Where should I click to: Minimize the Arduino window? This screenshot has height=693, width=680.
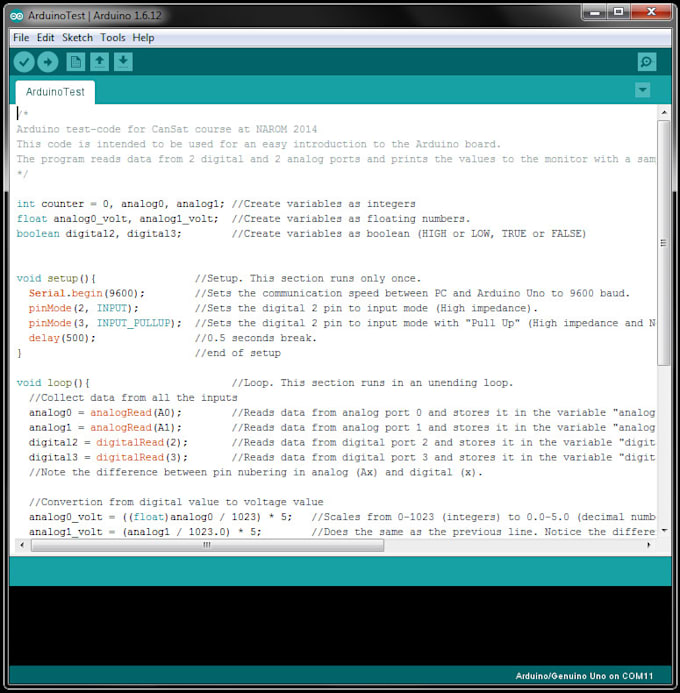point(595,12)
